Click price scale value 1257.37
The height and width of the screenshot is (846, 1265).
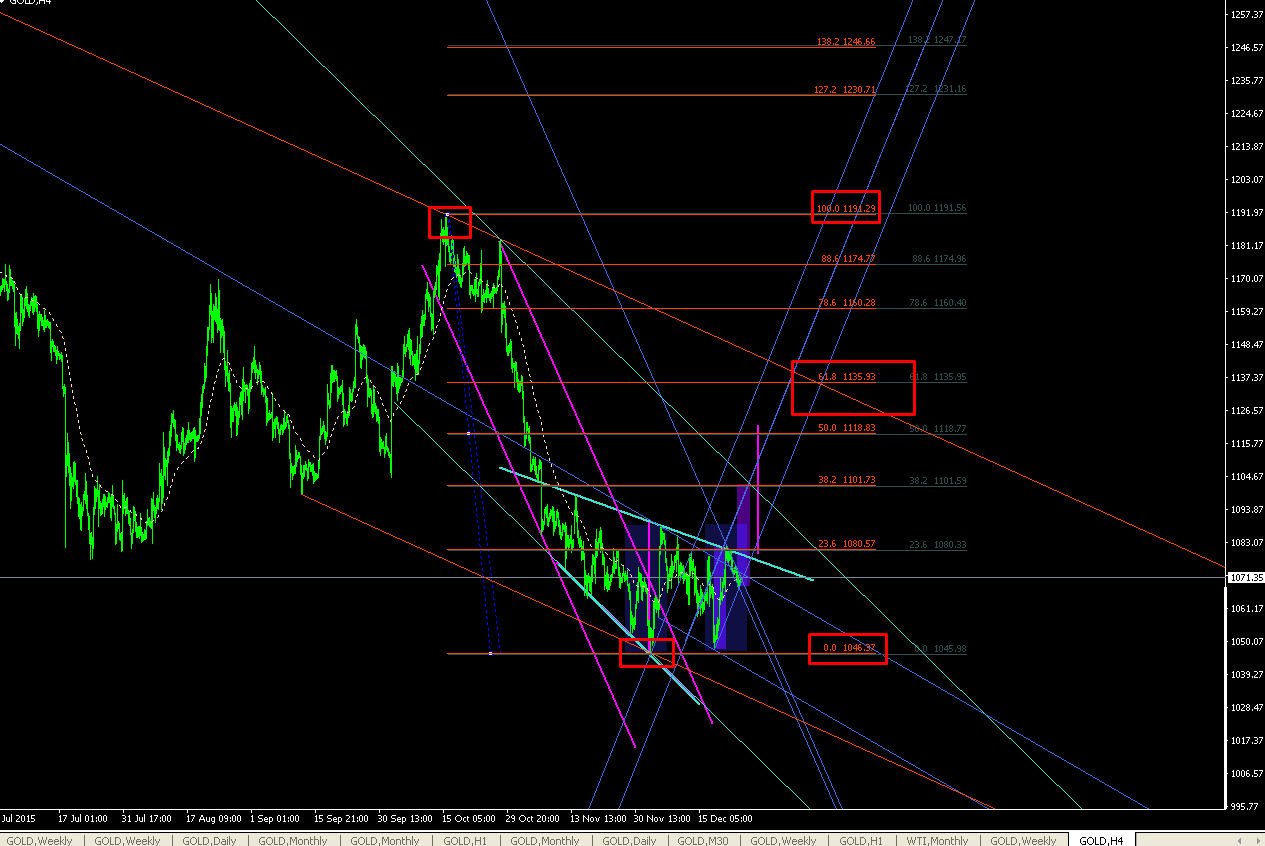(1246, 14)
